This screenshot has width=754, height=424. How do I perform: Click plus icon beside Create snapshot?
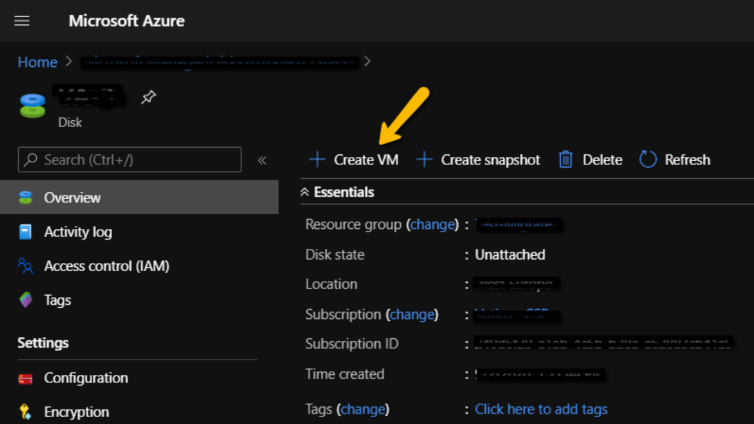click(424, 160)
